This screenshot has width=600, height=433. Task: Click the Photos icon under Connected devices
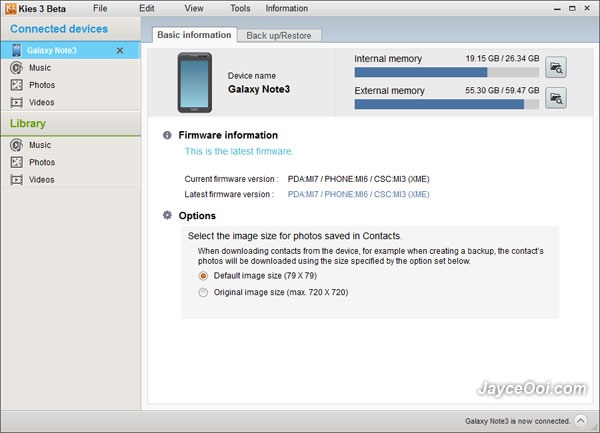16,85
